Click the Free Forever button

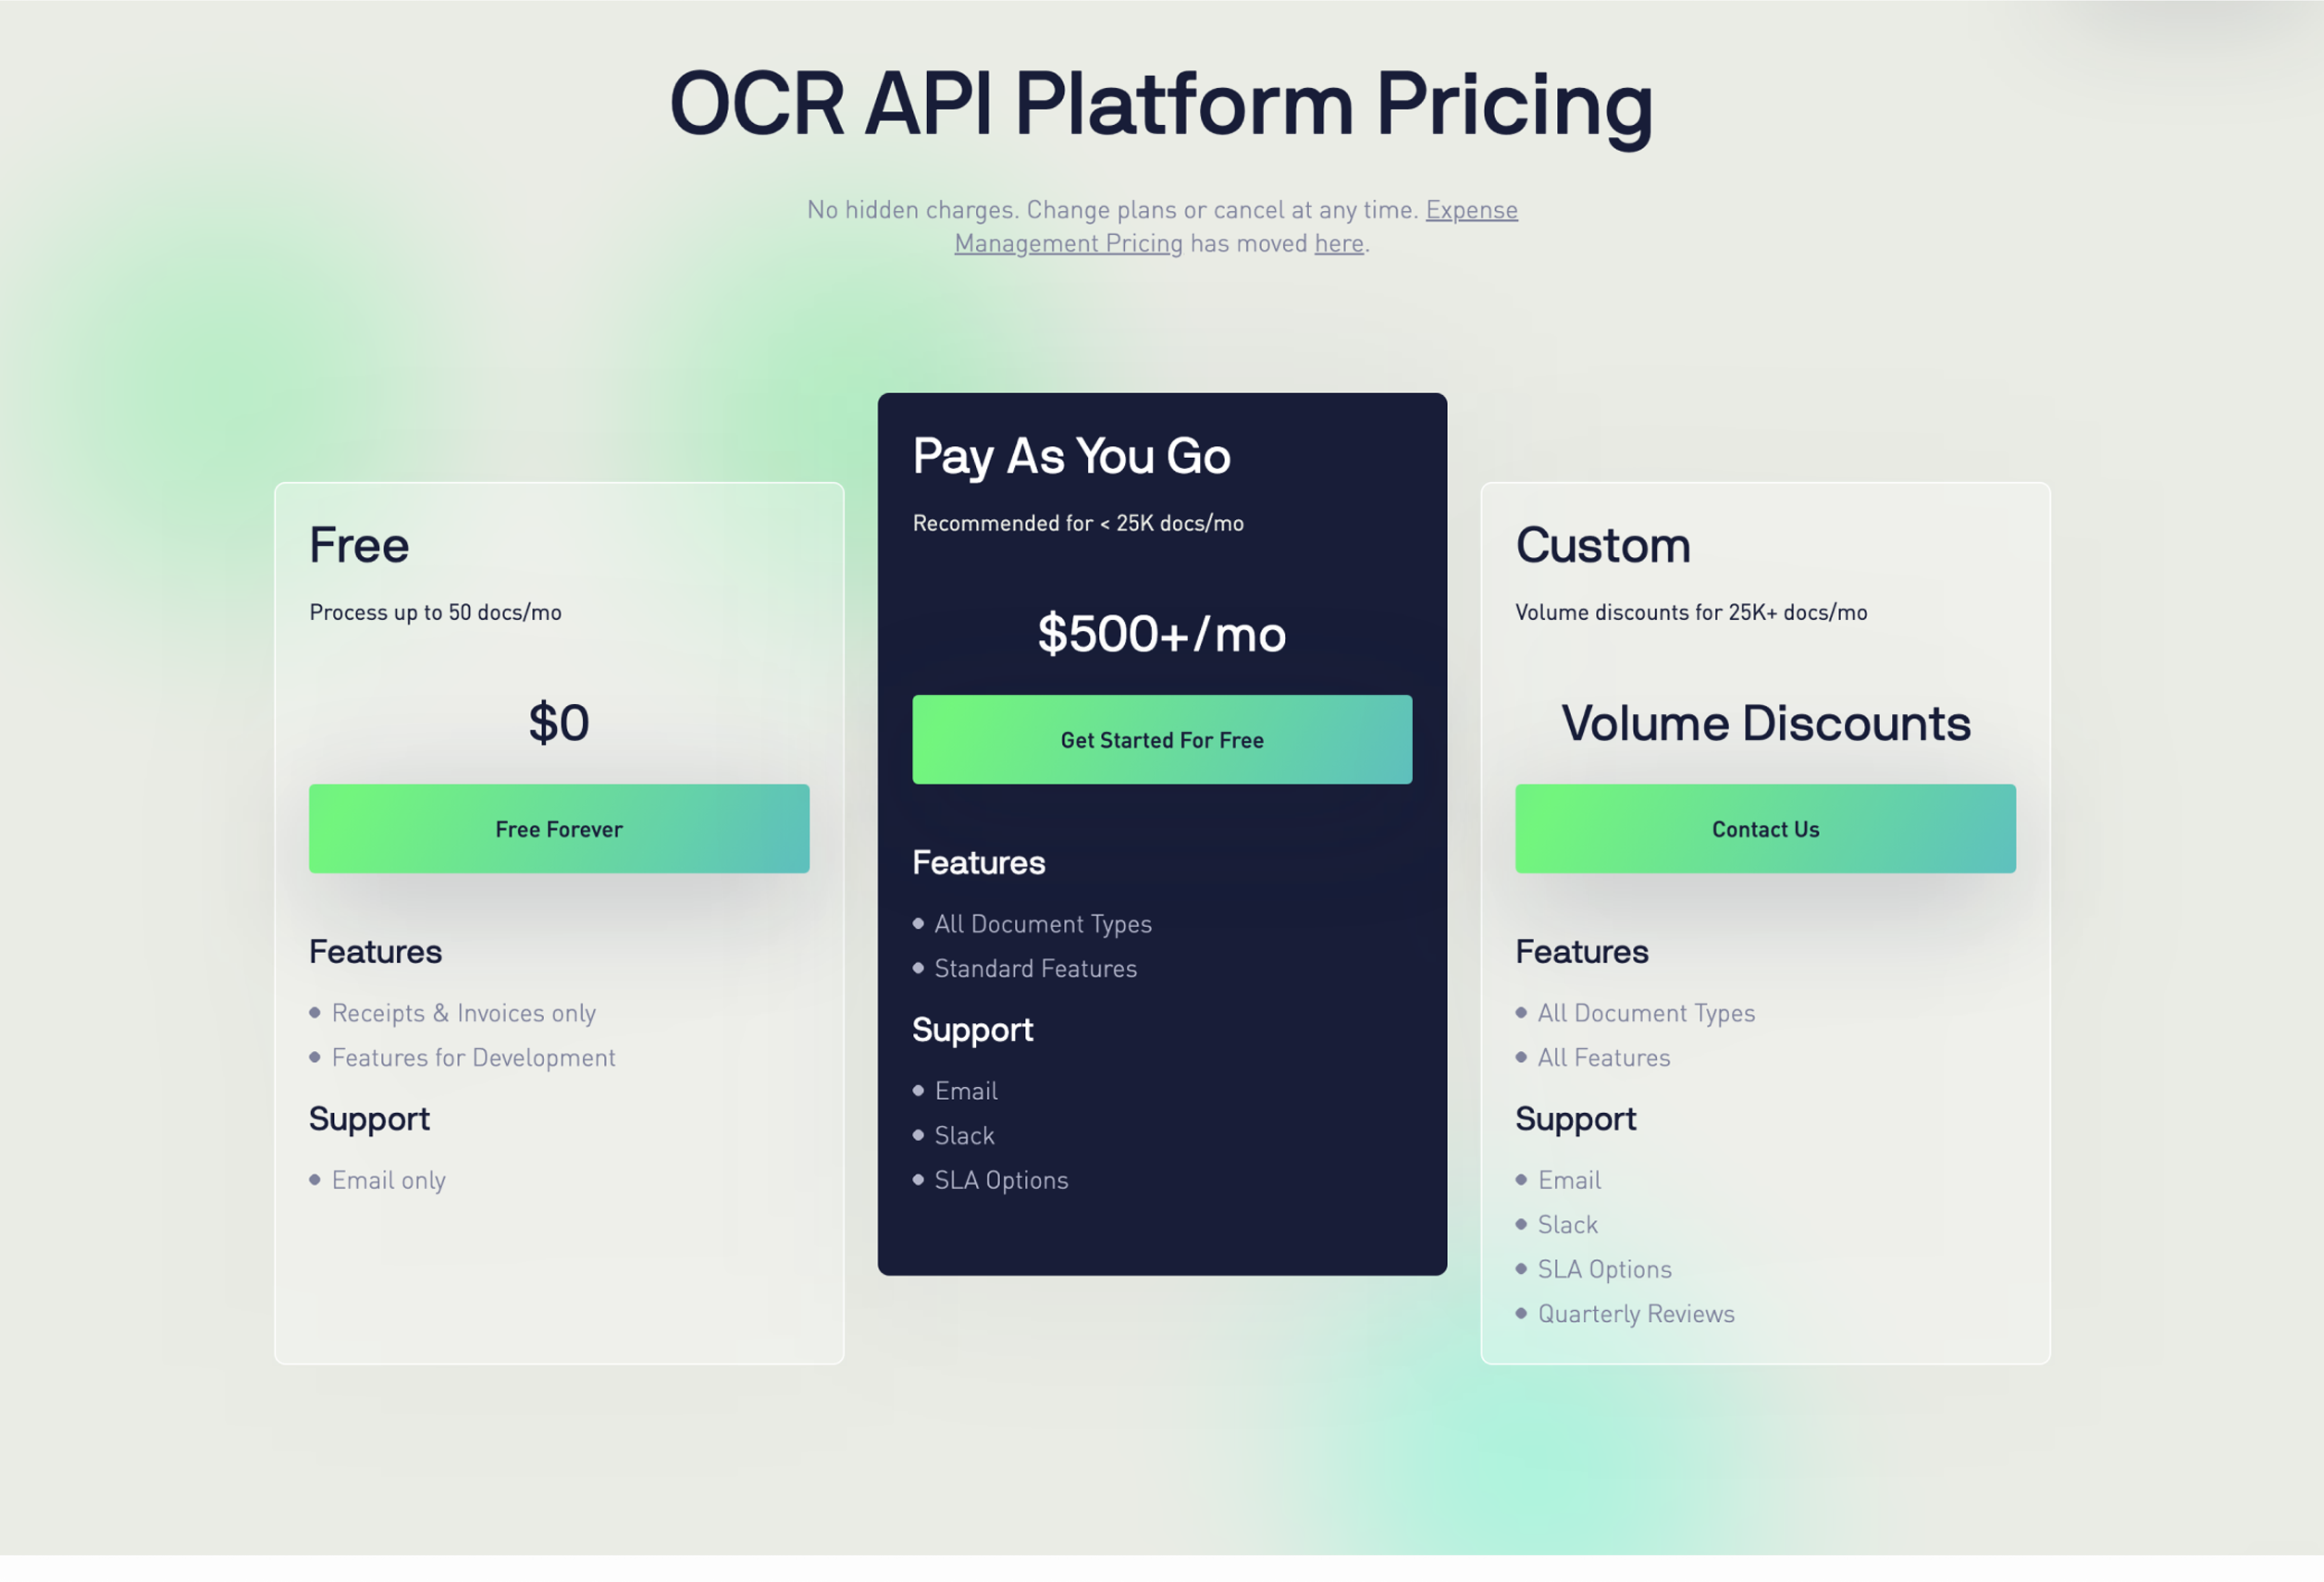pos(559,829)
